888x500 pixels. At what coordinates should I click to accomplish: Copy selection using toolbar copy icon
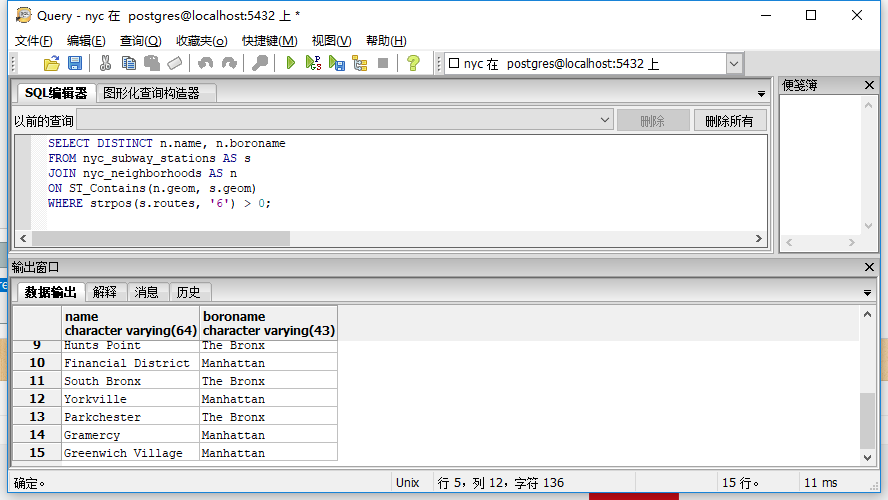tap(129, 63)
